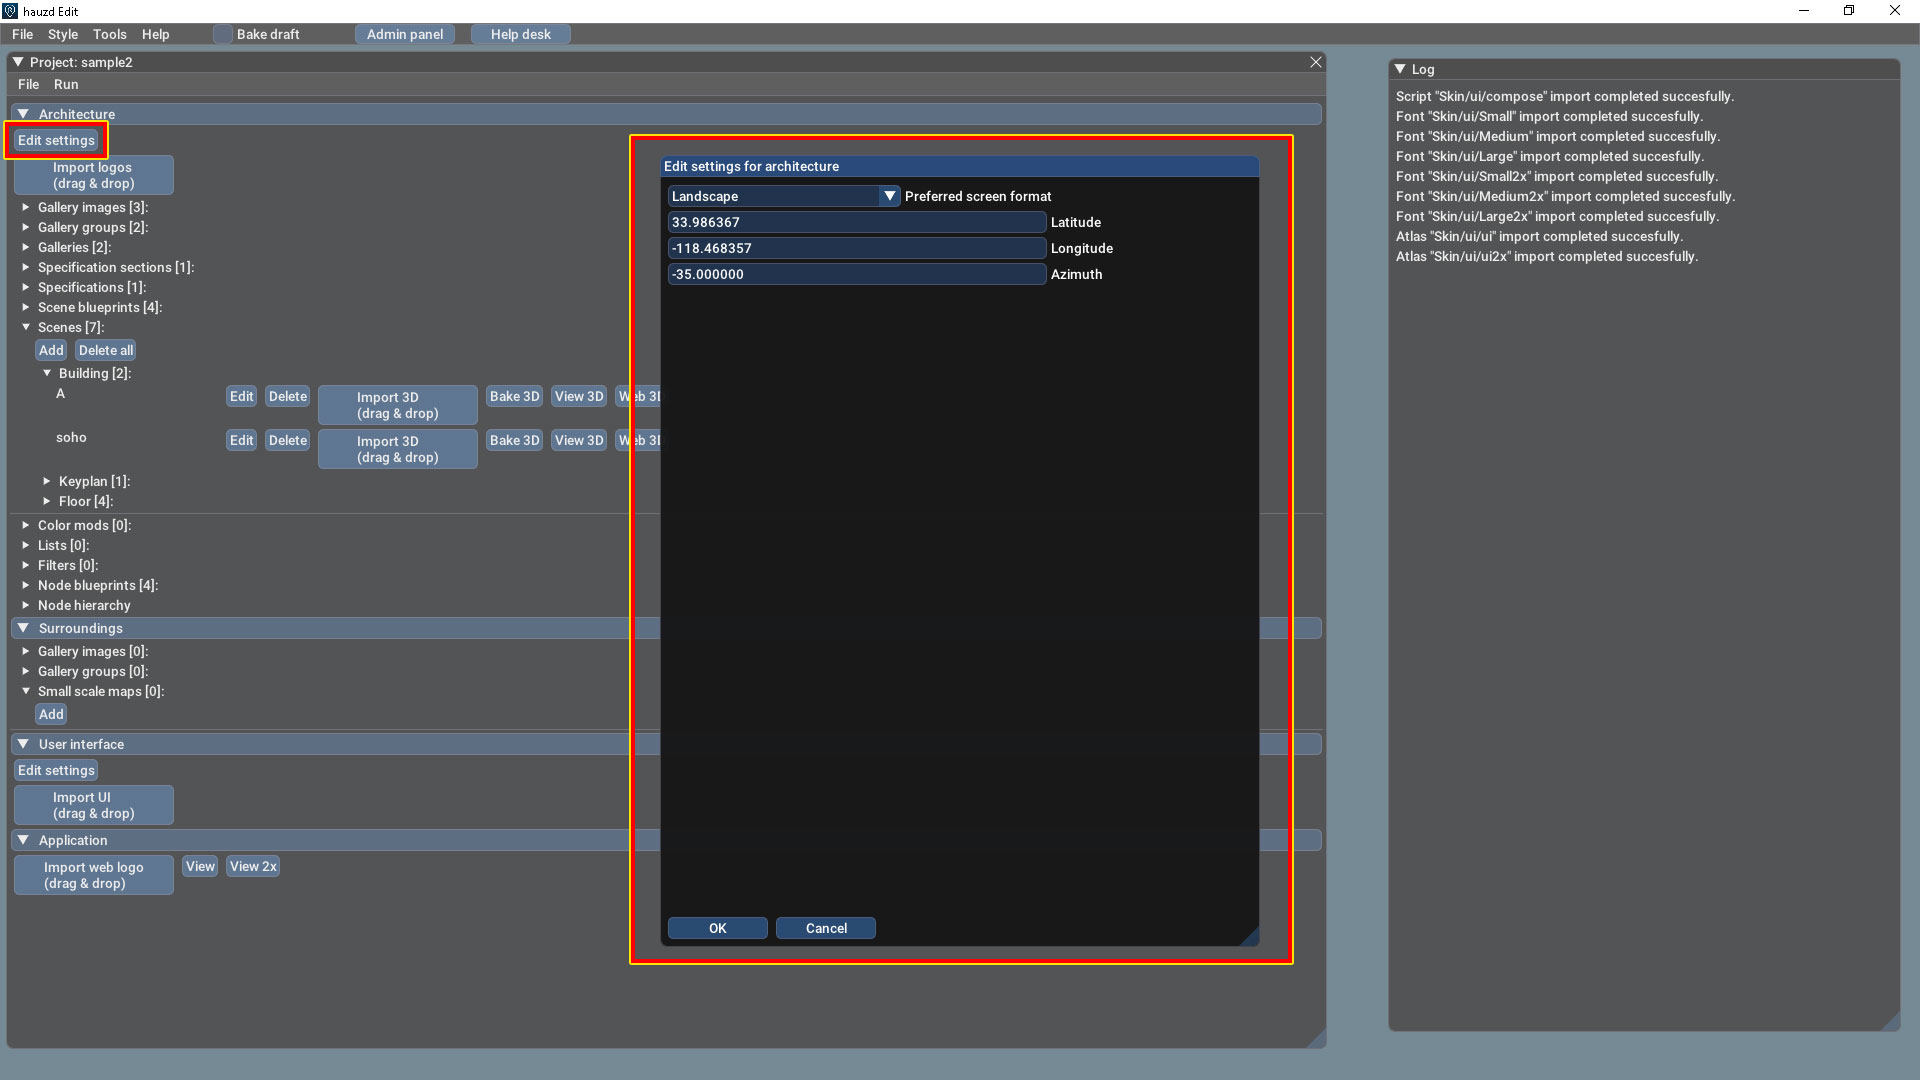The width and height of the screenshot is (1920, 1080).
Task: Expand the Keyplan [1] node
Action: [47, 481]
